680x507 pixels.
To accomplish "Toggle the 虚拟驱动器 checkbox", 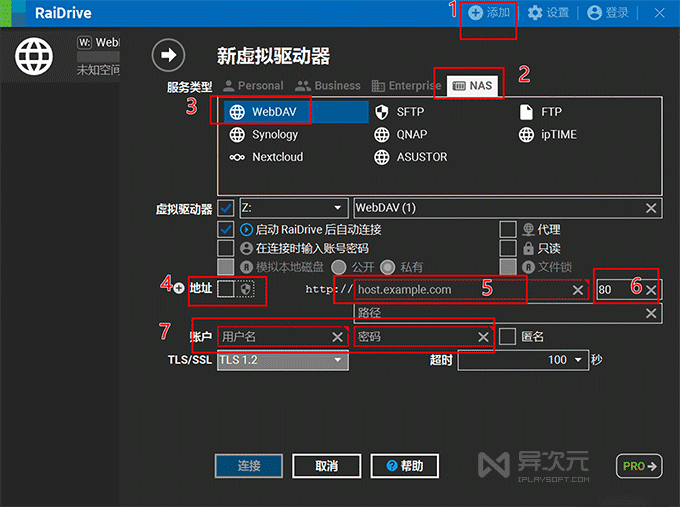I will 226,208.
